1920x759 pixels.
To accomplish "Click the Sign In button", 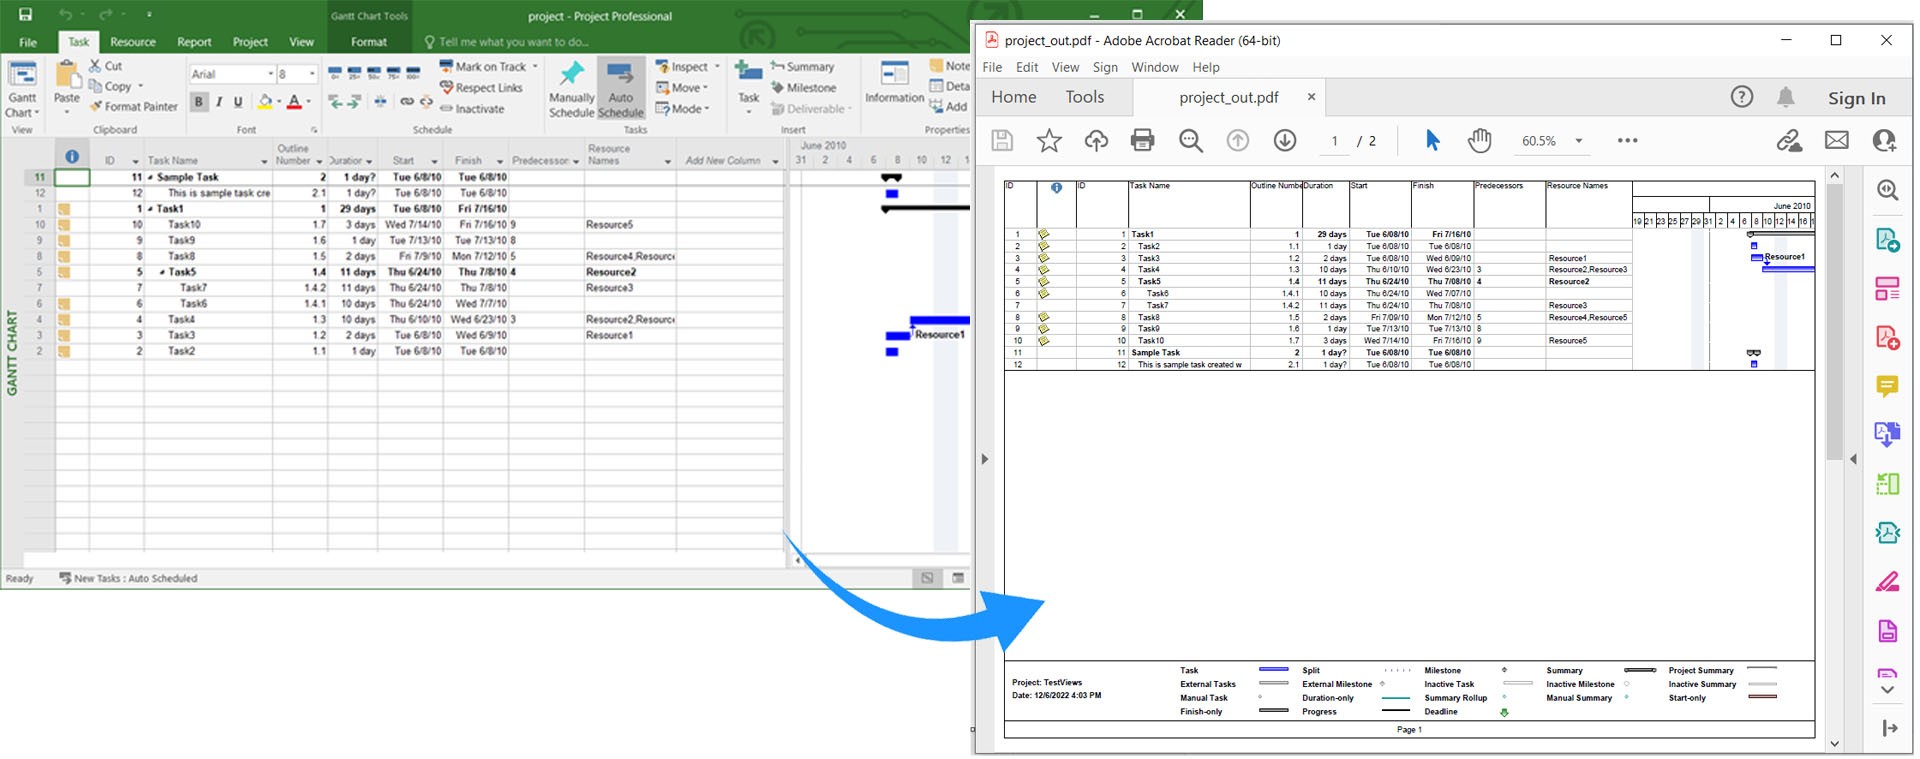I will click(1856, 98).
